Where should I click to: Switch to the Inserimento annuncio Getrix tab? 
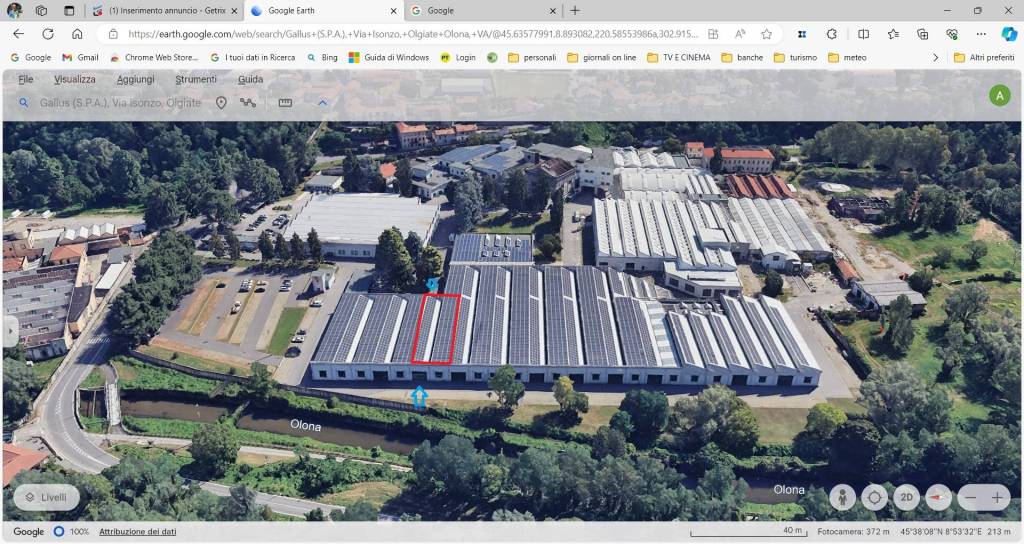(x=165, y=11)
